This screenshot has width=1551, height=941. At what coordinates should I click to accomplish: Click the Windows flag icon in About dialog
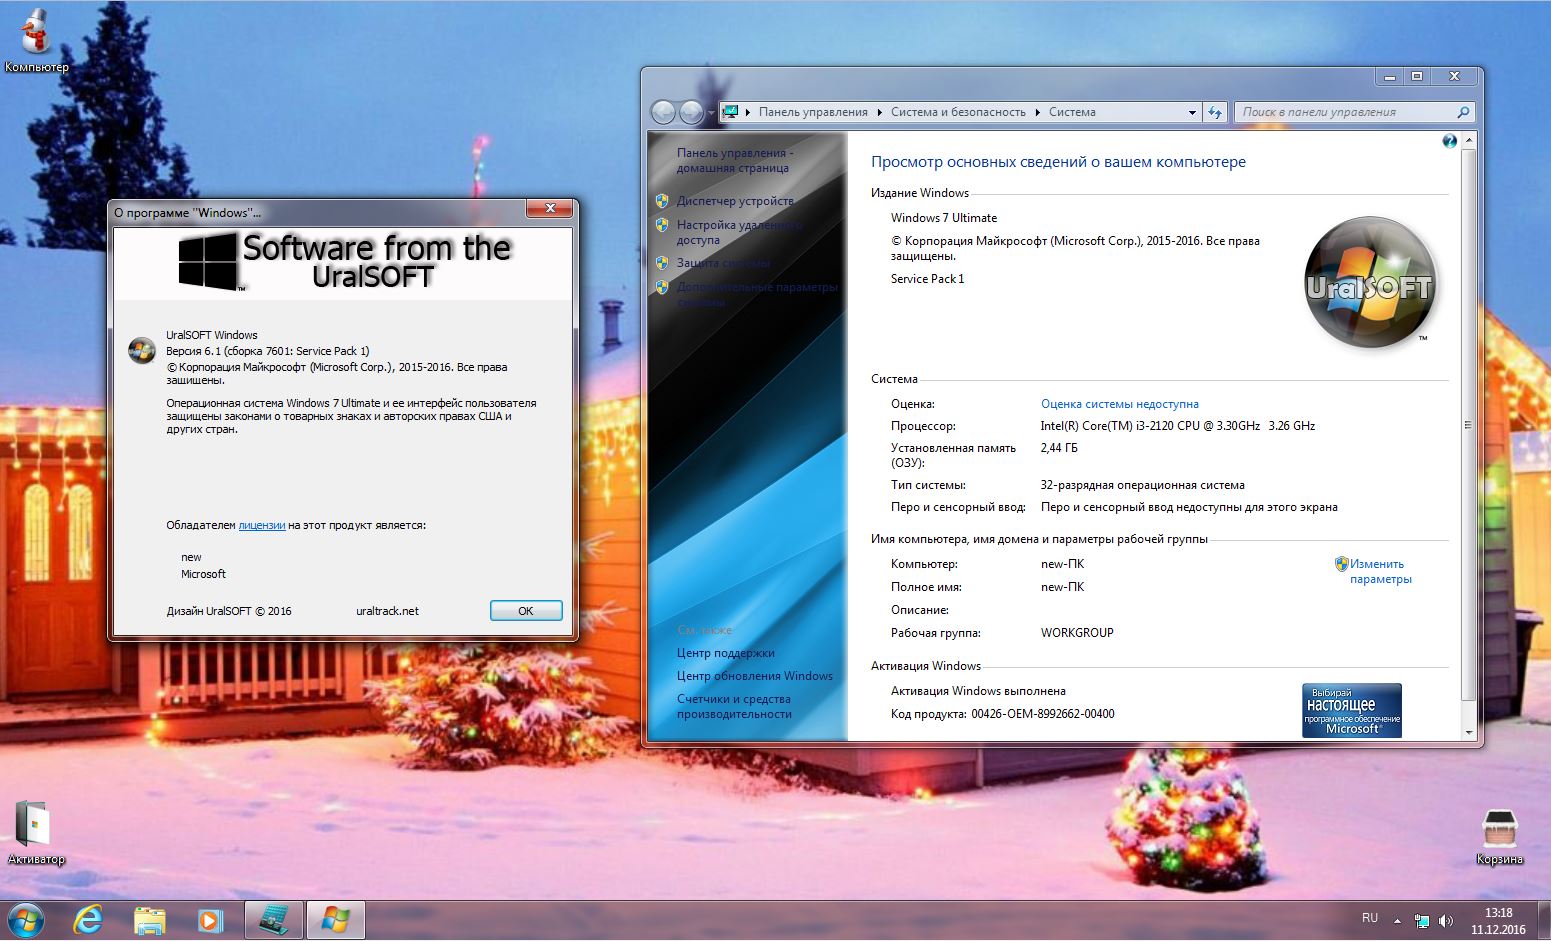pos(141,351)
